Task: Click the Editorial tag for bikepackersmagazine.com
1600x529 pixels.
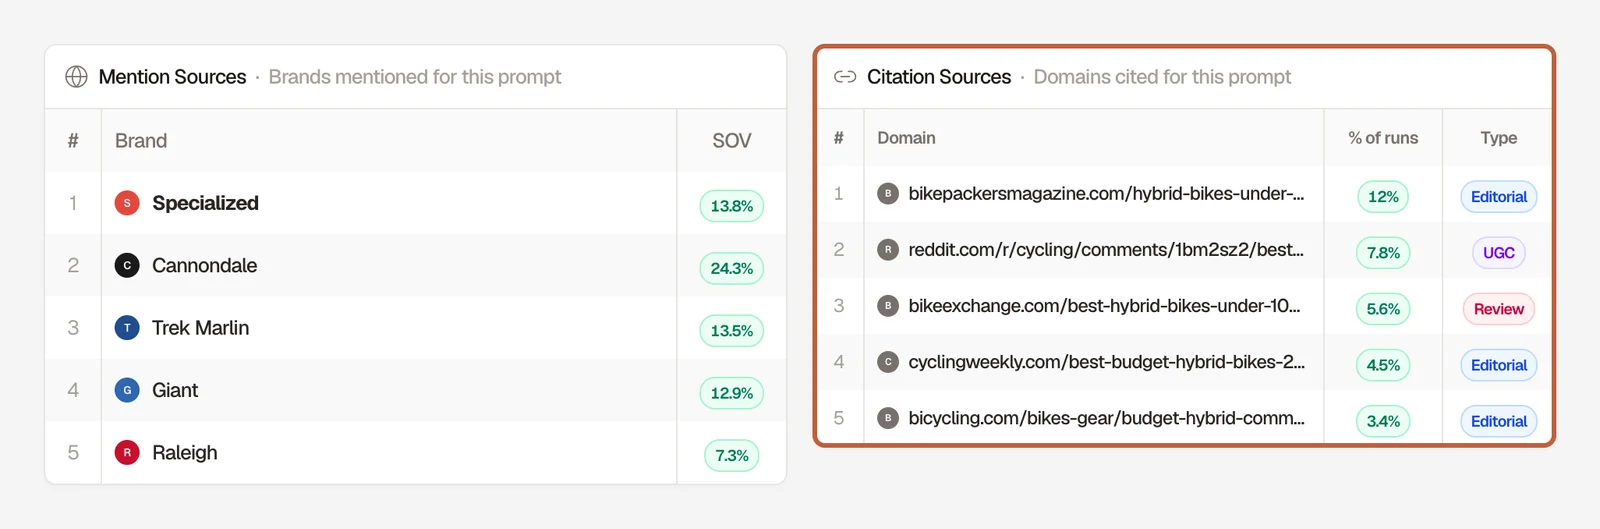Action: pos(1499,197)
